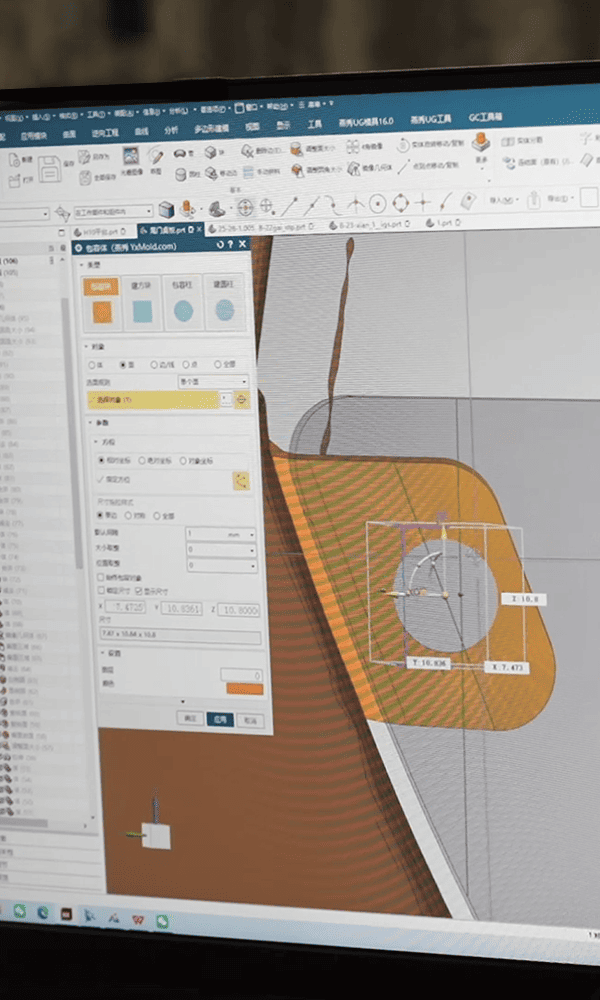Click the New file icon in ribbon
This screenshot has width=600, height=1000.
pos(14,161)
